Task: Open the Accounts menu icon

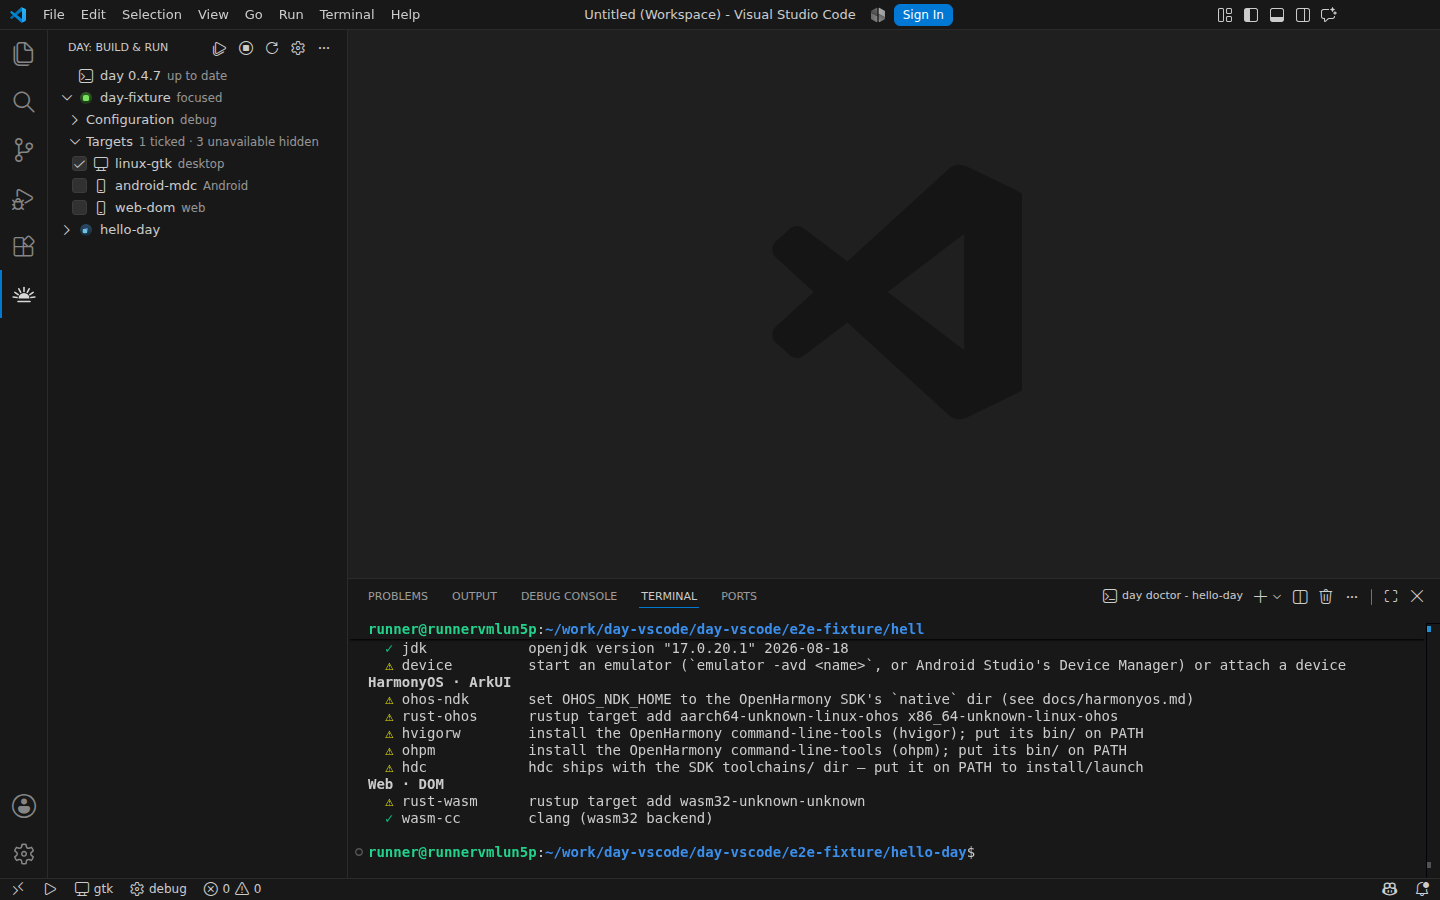Action: [23, 806]
